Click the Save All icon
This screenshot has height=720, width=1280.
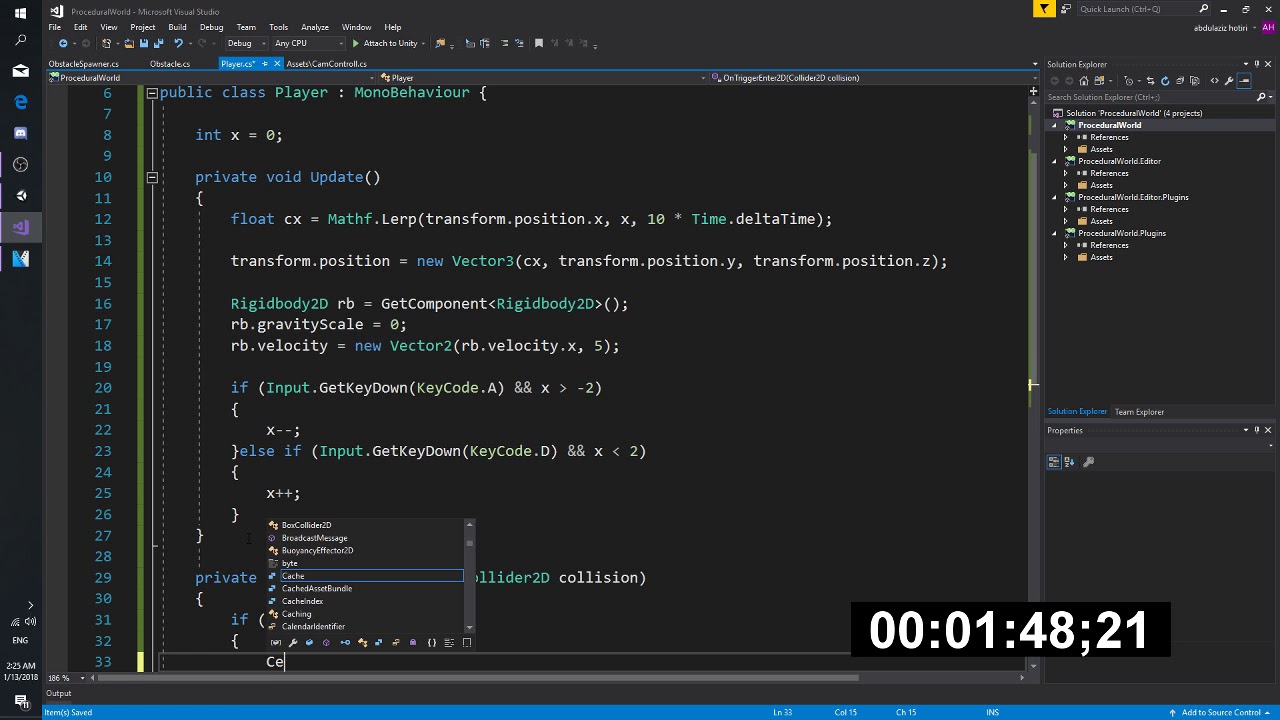coord(158,43)
